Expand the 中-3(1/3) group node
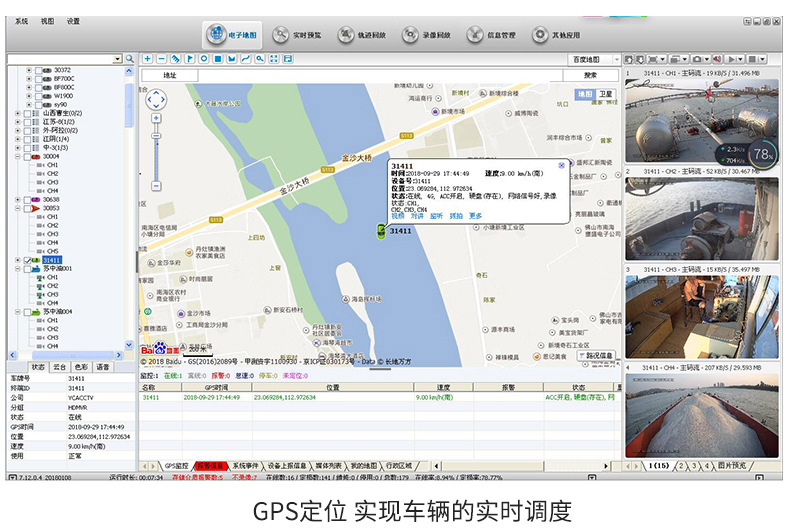The image size is (790, 528). [18, 148]
